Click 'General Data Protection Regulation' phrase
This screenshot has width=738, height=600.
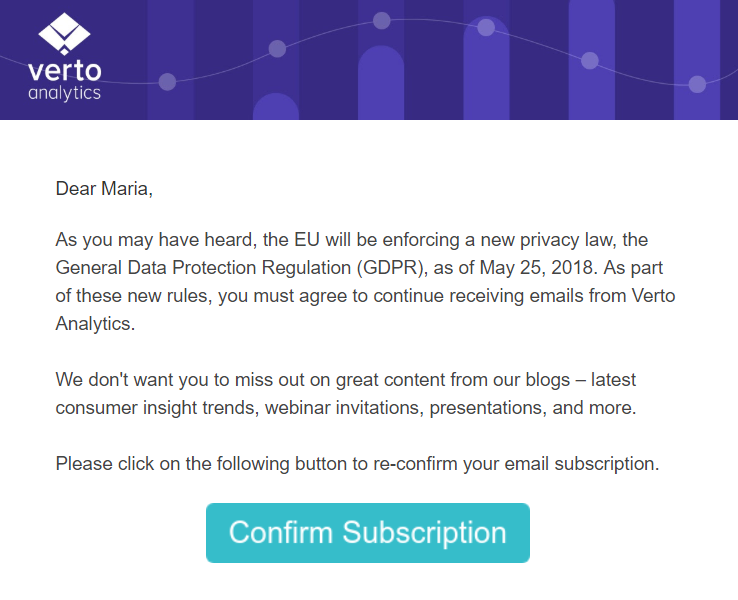(x=203, y=268)
